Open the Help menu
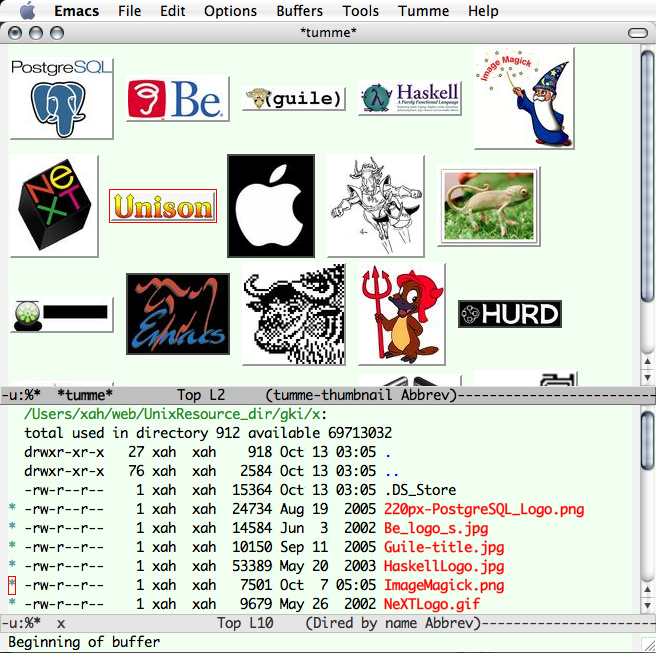Viewport: 656px width, 653px height. click(483, 11)
